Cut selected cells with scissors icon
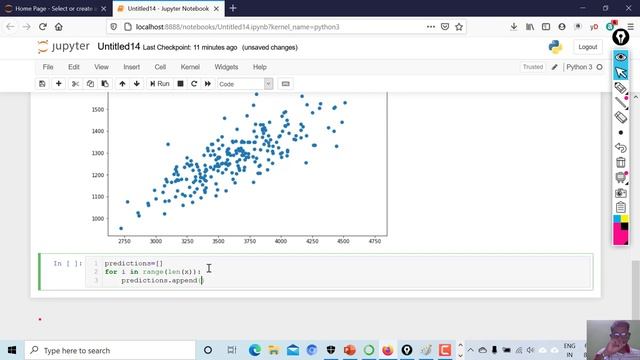 pos(75,84)
